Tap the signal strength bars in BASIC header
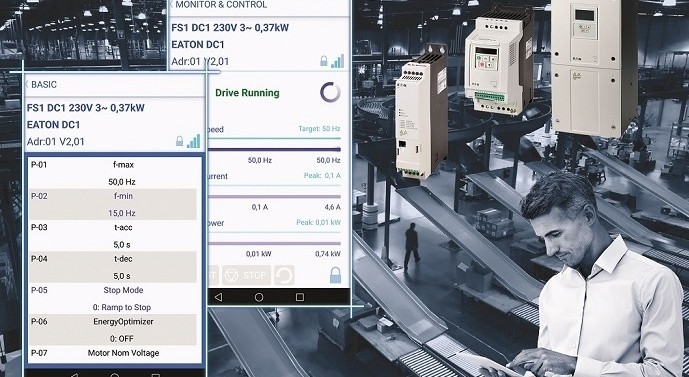Image resolution: width=689 pixels, height=377 pixels. point(193,141)
